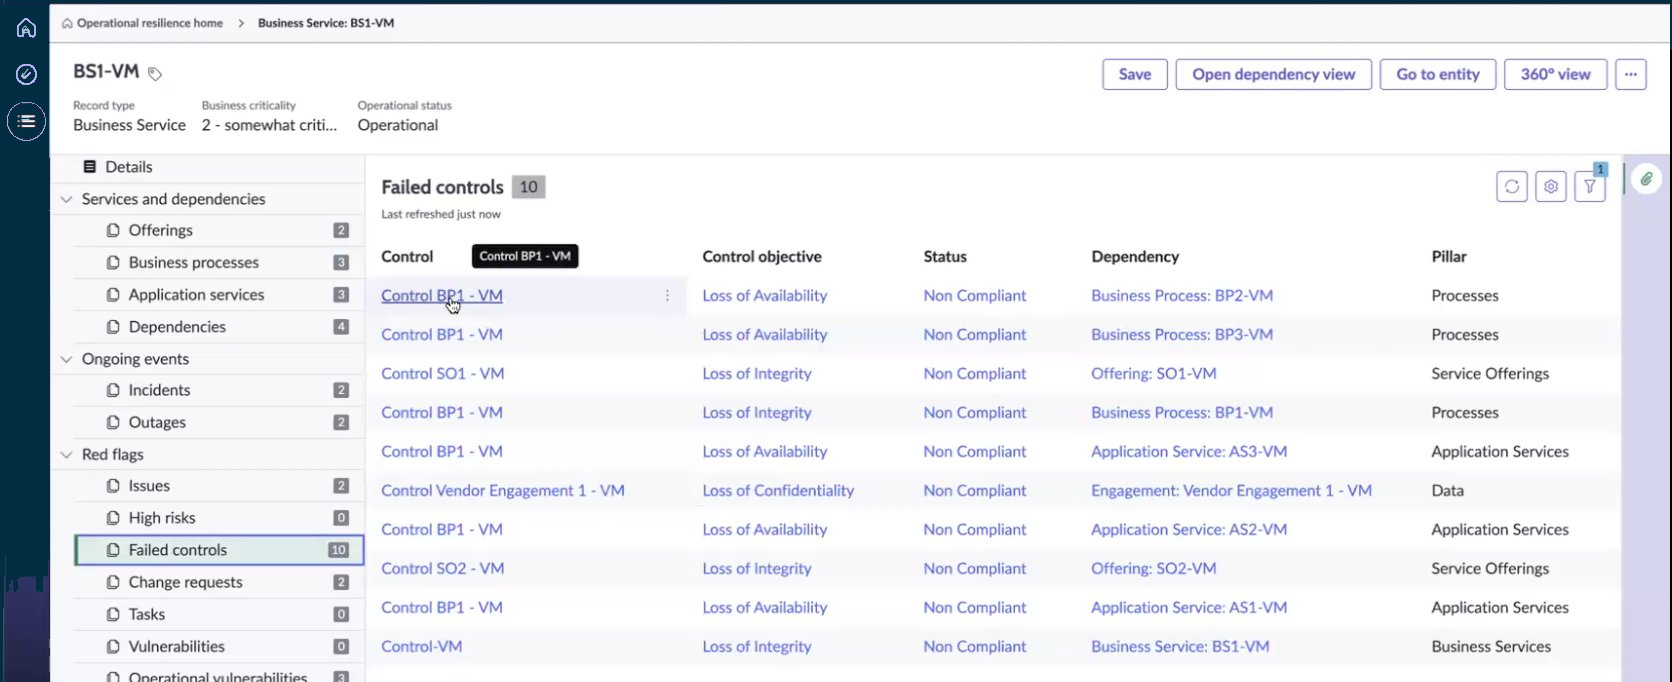This screenshot has width=1672, height=682.
Task: Open row actions menu for first Control BP1 - VM
Action: pos(667,295)
